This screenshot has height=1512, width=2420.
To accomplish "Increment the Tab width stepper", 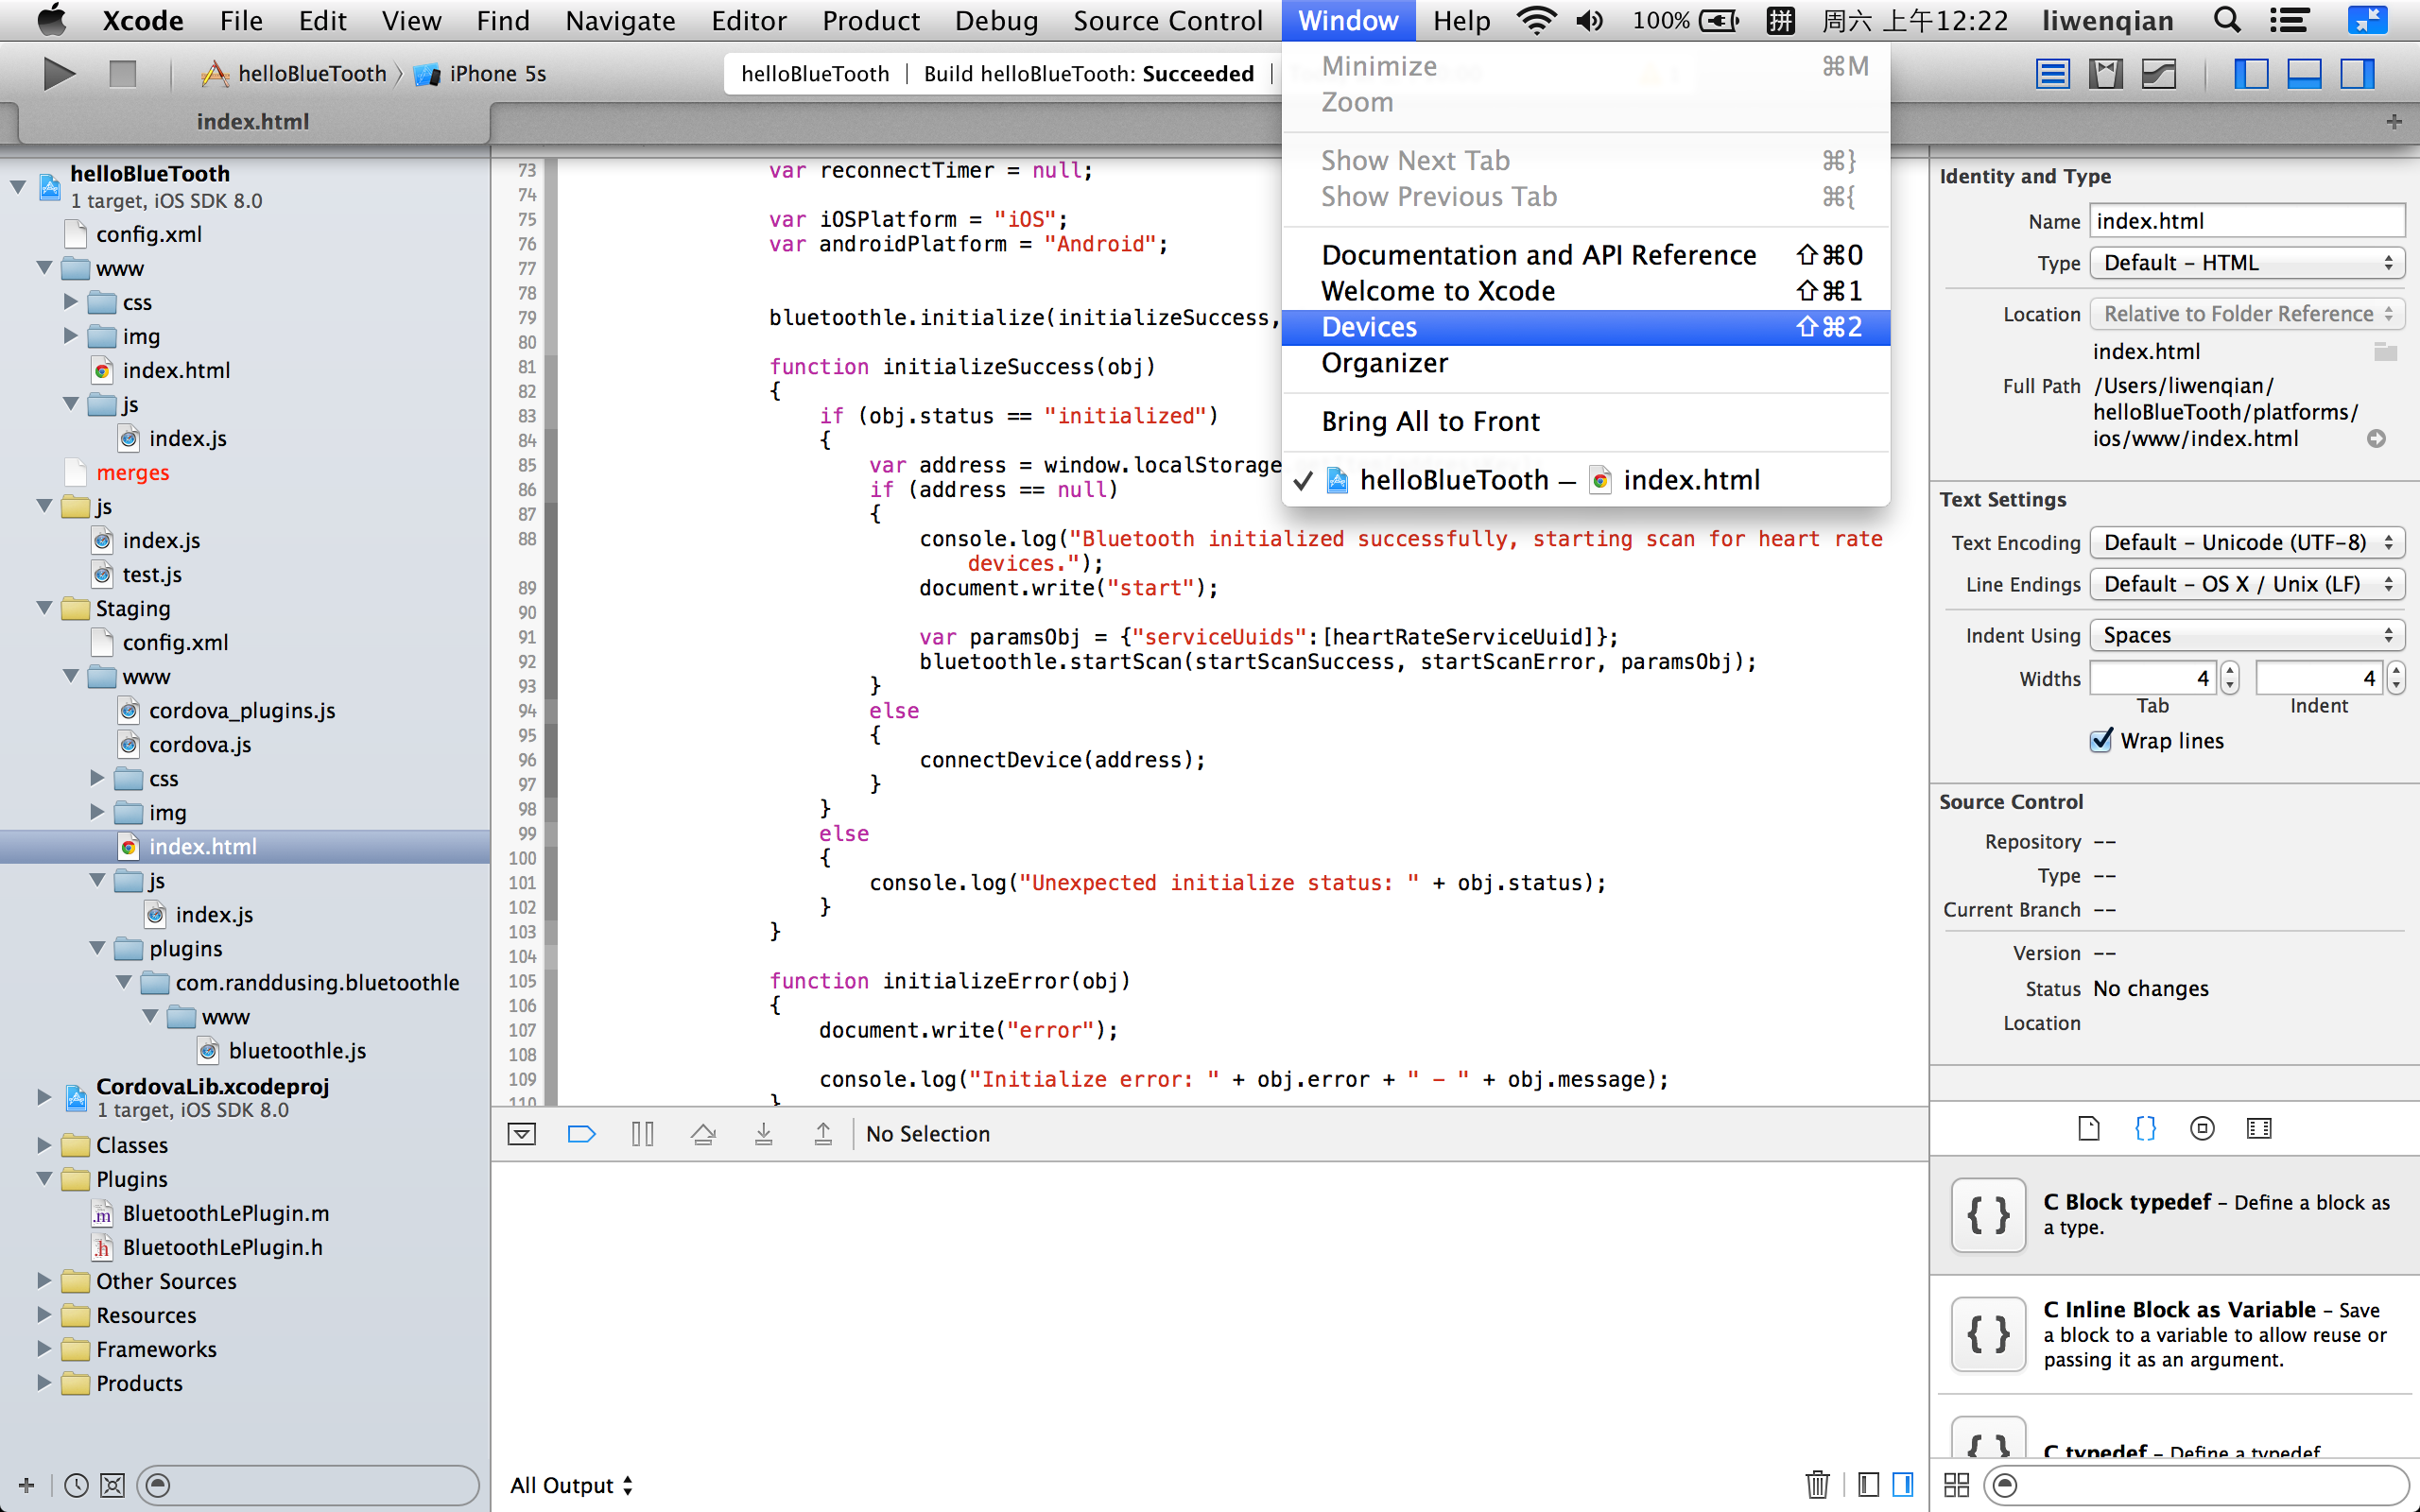I will coord(2229,670).
